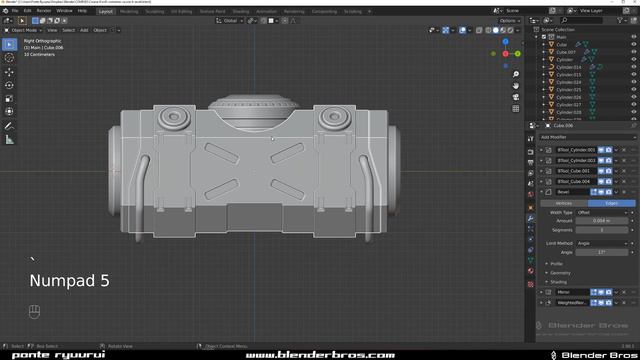The height and width of the screenshot is (360, 640).
Task: Toggle Main collection exclude checkbox
Action: (x=544, y=37)
